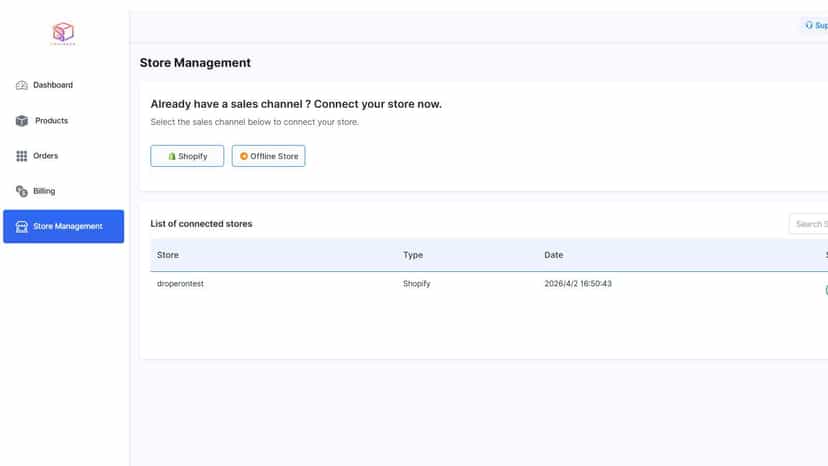
Task: Click the Store column header
Action: (x=168, y=255)
